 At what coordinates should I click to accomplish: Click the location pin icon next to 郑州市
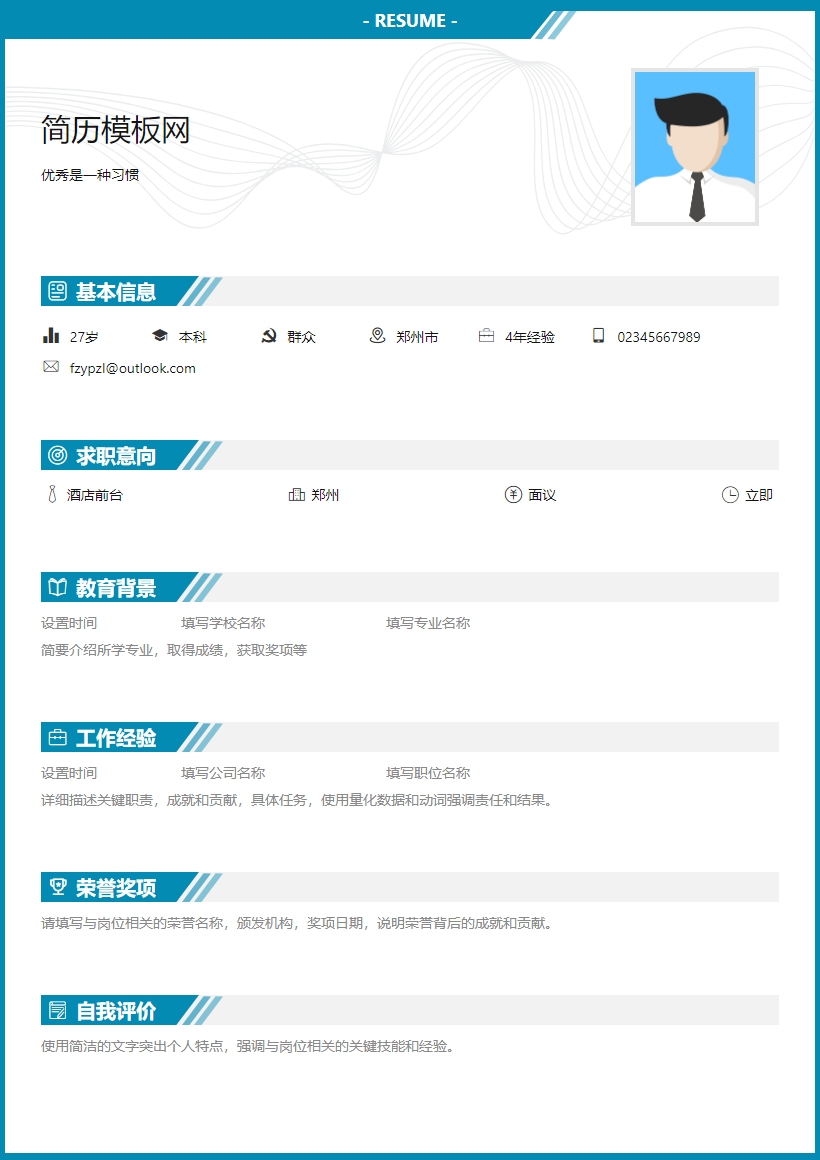point(375,336)
